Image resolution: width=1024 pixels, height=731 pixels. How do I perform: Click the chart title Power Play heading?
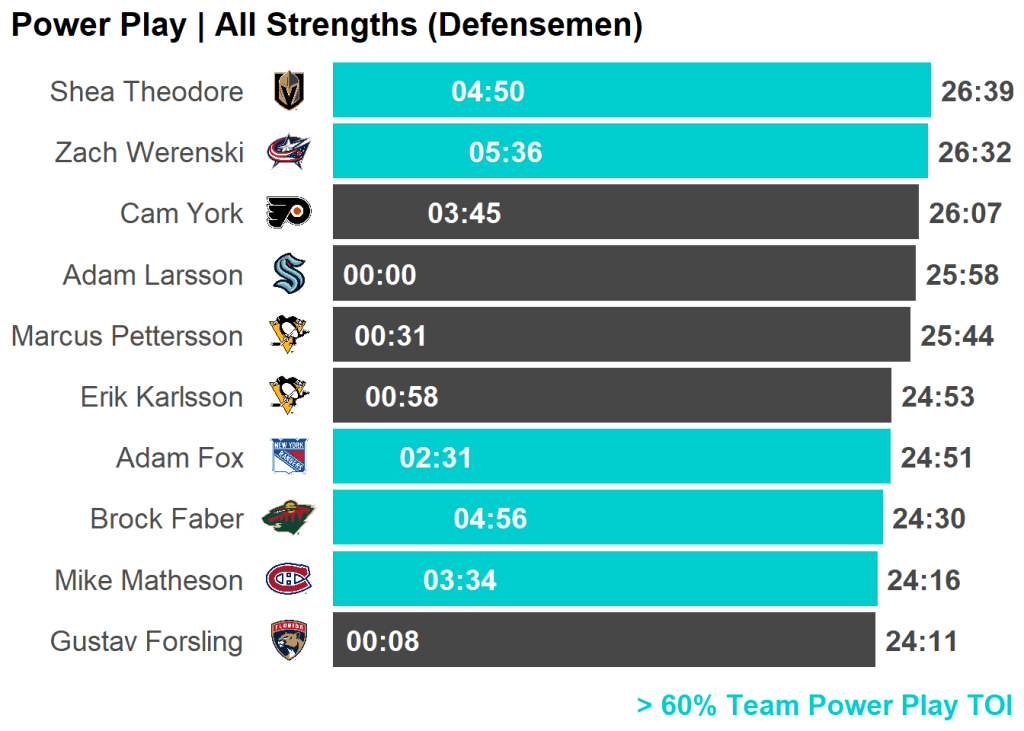tap(326, 26)
